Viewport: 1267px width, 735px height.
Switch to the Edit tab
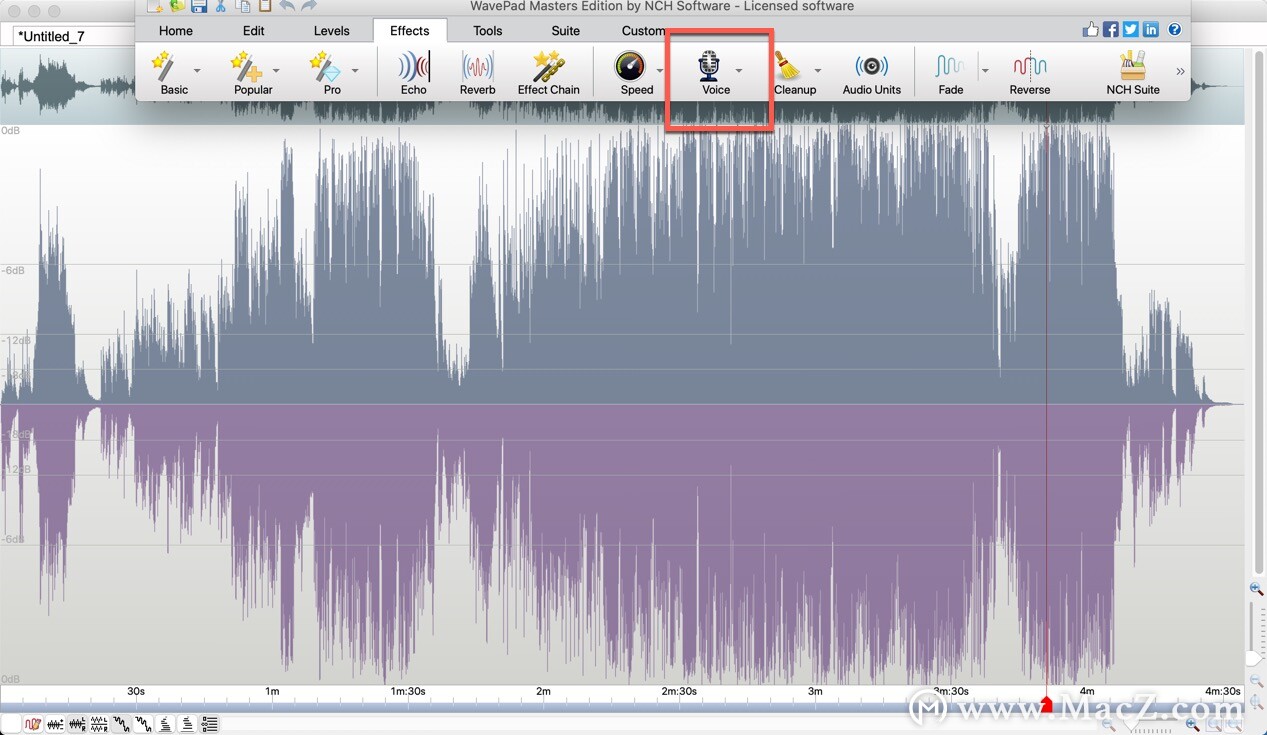click(x=254, y=31)
